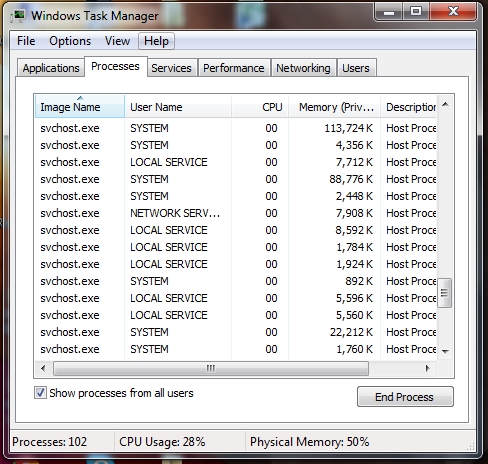488x464 pixels.
Task: Close the Windows Task Manager window
Action: click(453, 12)
